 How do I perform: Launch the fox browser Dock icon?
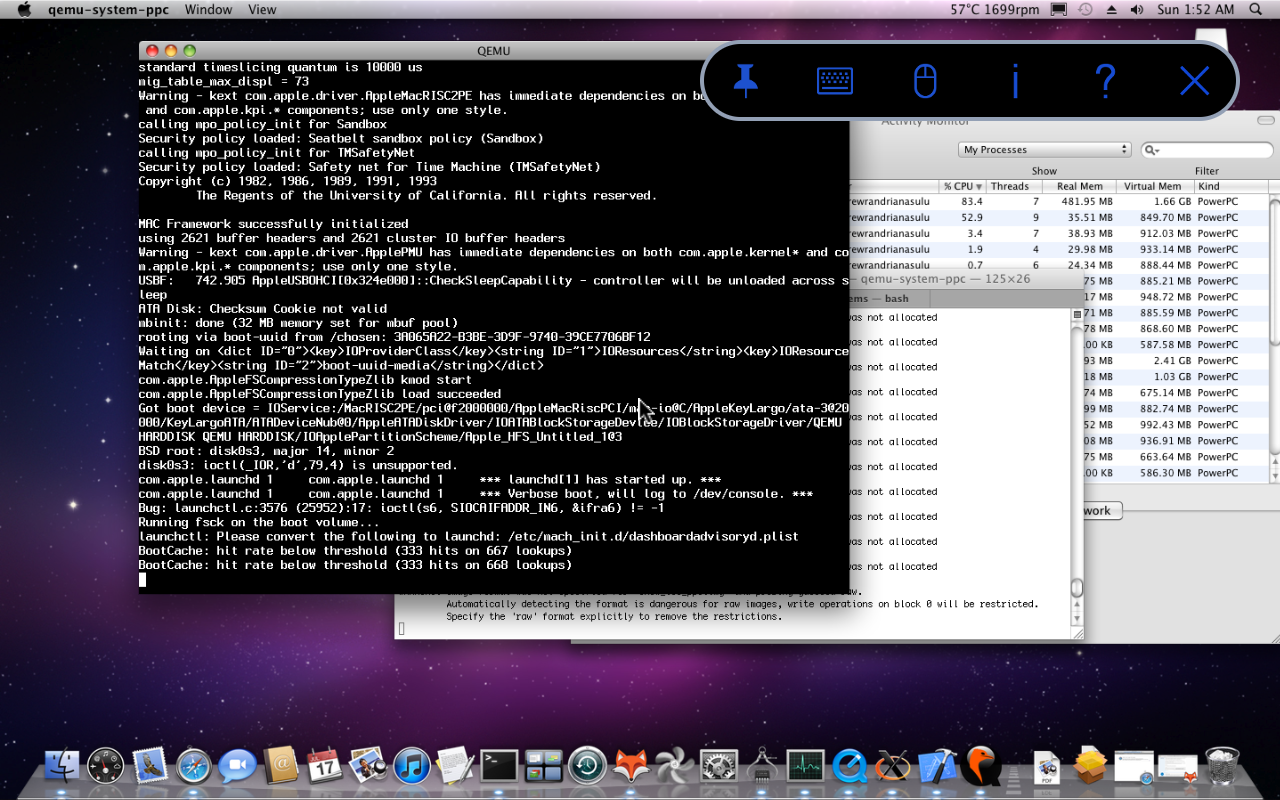631,766
